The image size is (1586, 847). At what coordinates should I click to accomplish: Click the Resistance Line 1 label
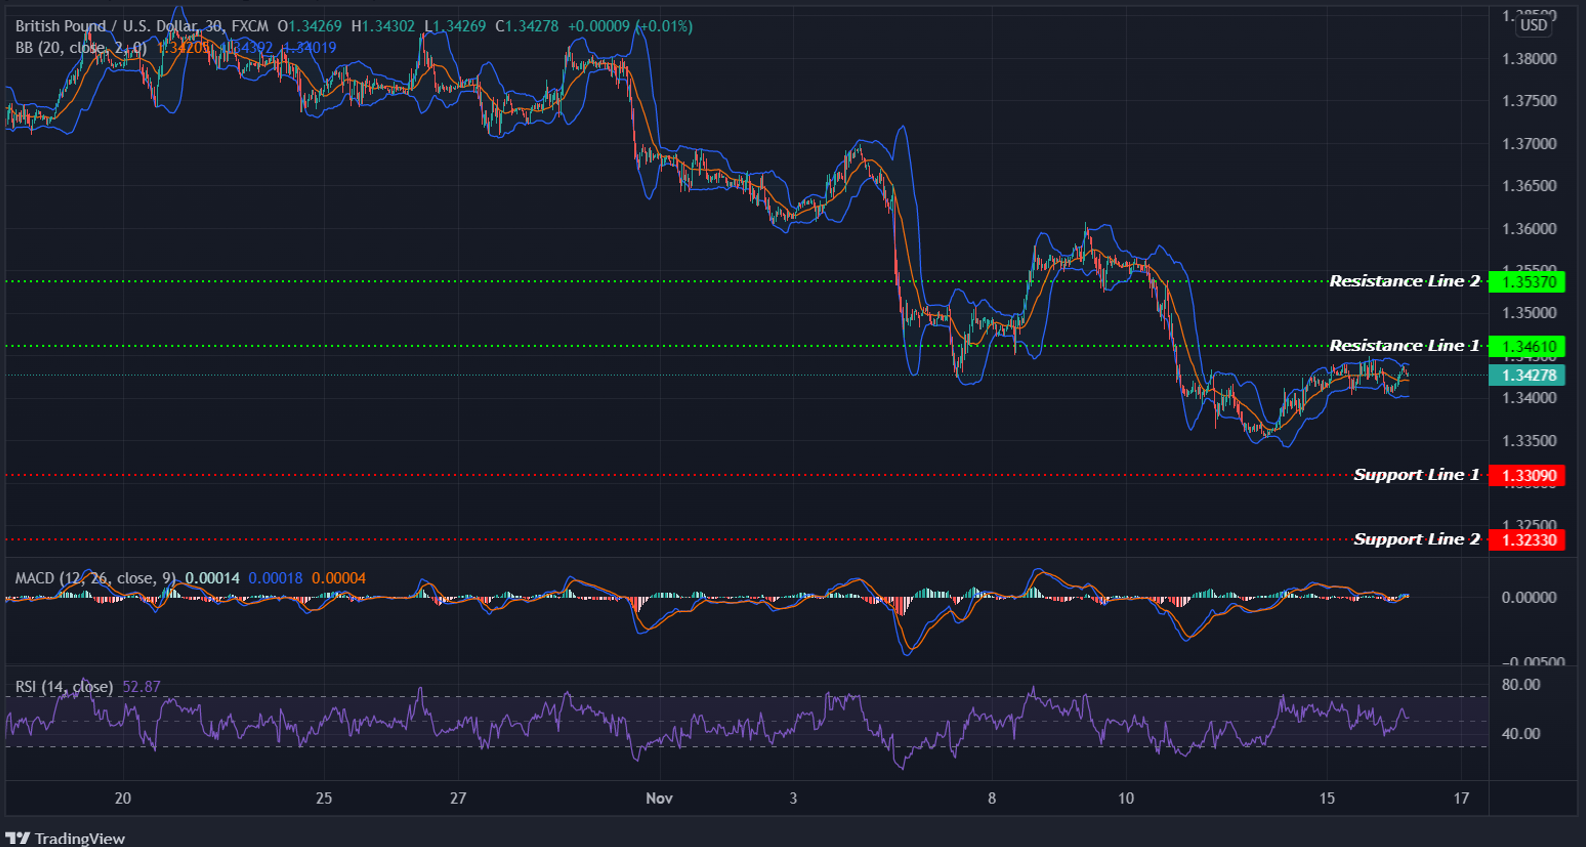coord(1404,345)
